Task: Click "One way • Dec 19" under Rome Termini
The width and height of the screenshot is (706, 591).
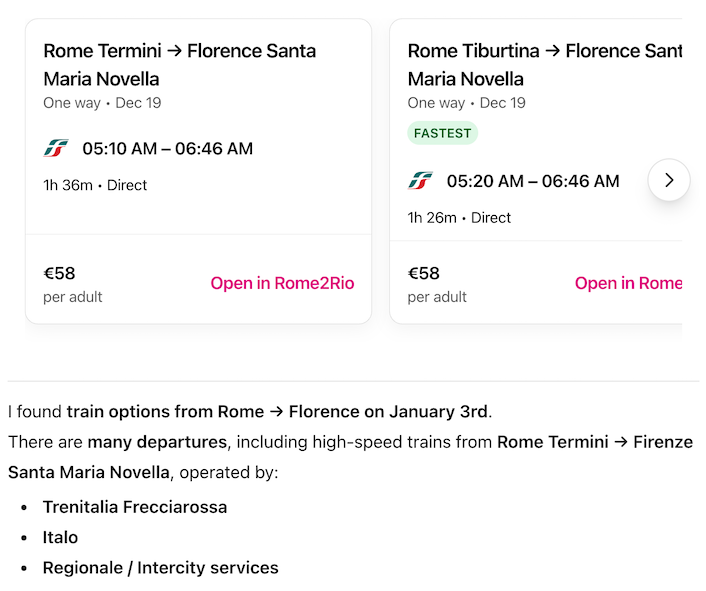Action: pos(102,103)
